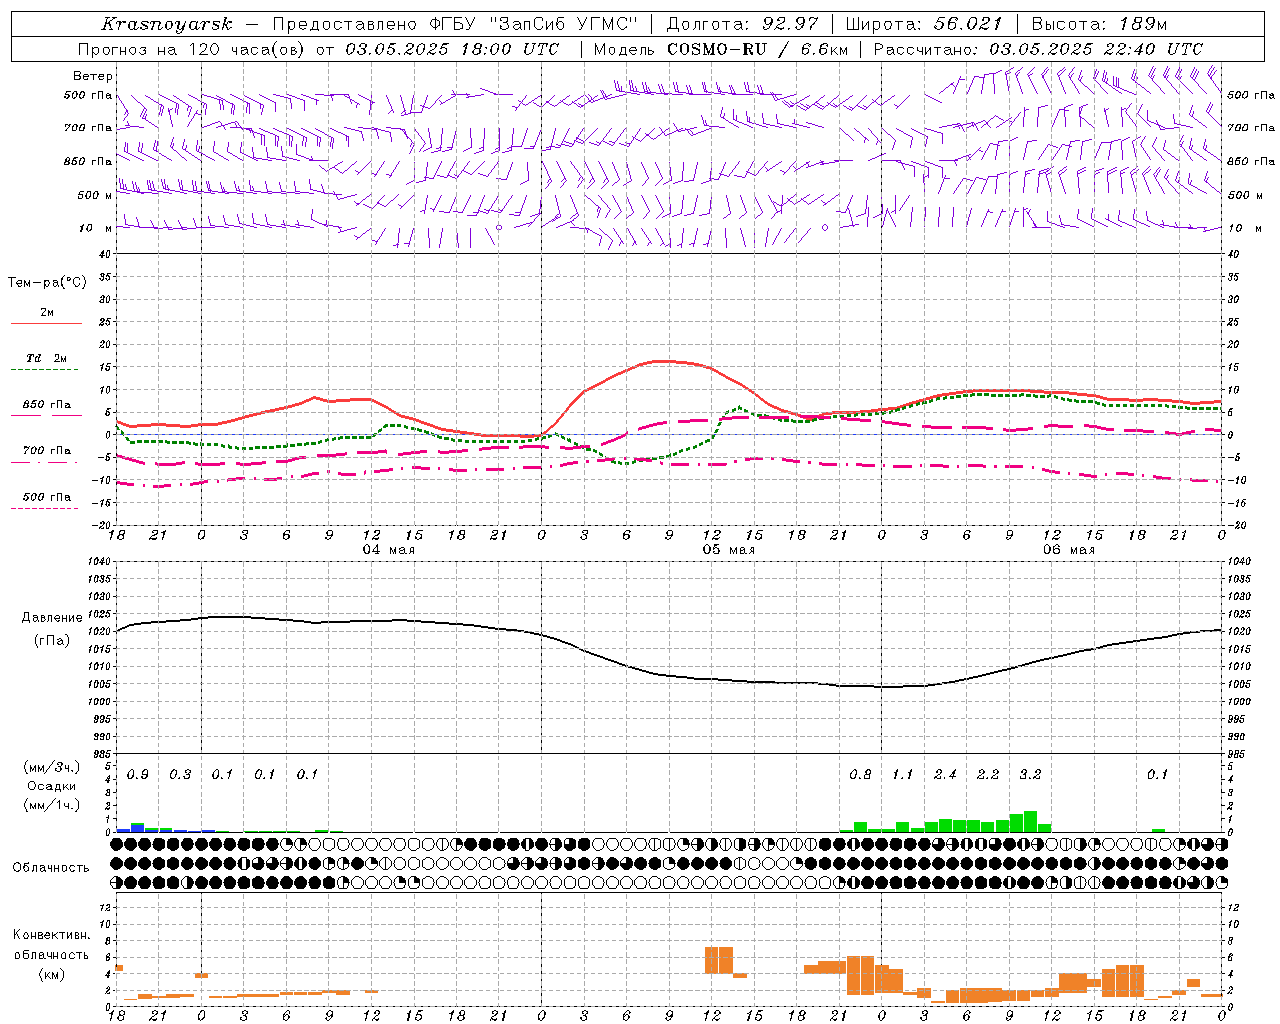Viewport: 1280px width, 1024px height.
Task: Click the "(гПа)" unit under Давление
Action: 52,641
